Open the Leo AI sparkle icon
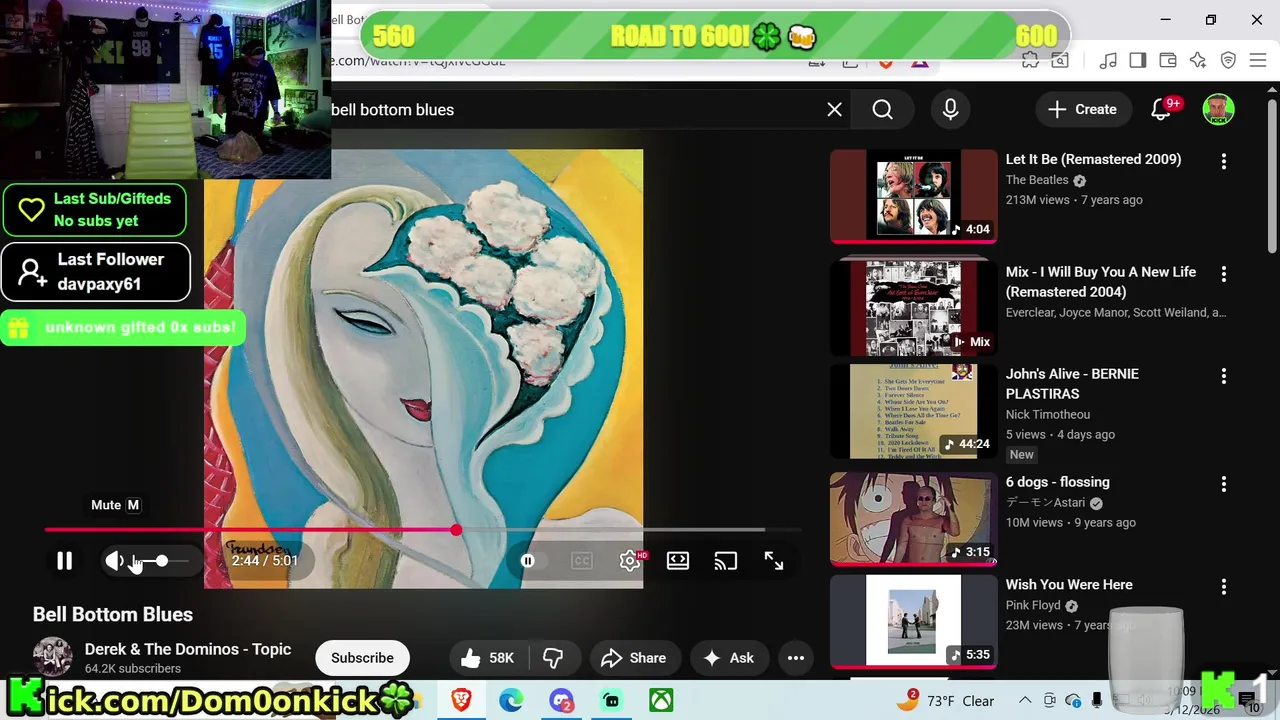 pos(1198,61)
